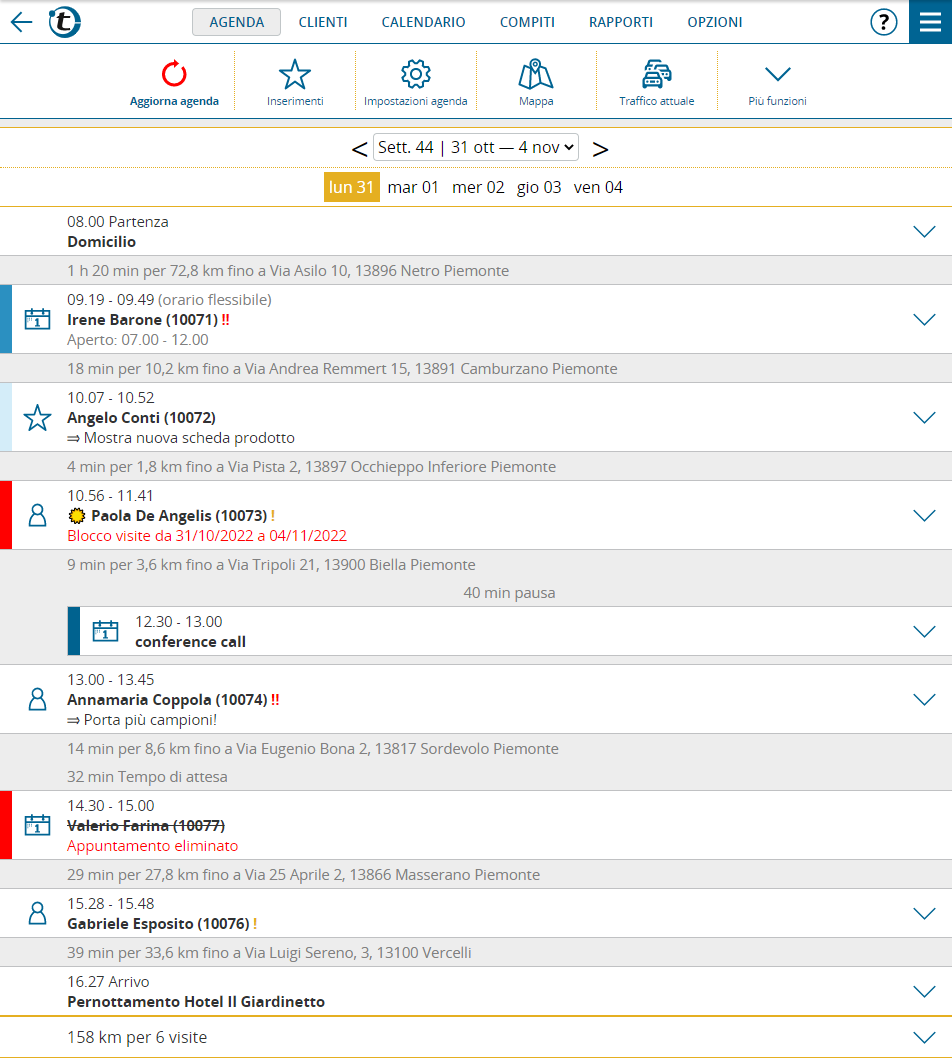Expand Pernottamento Hotel Il Giardinetto row

tap(924, 992)
